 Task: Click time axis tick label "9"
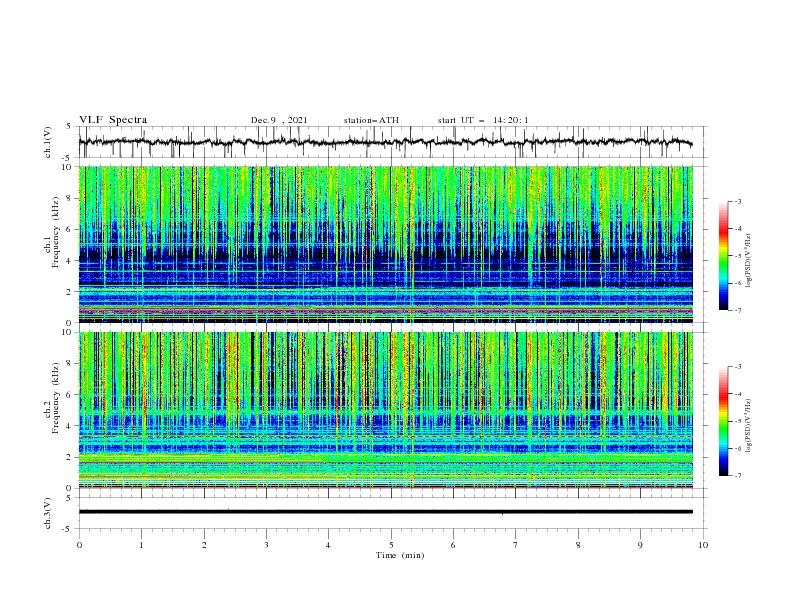(640, 545)
